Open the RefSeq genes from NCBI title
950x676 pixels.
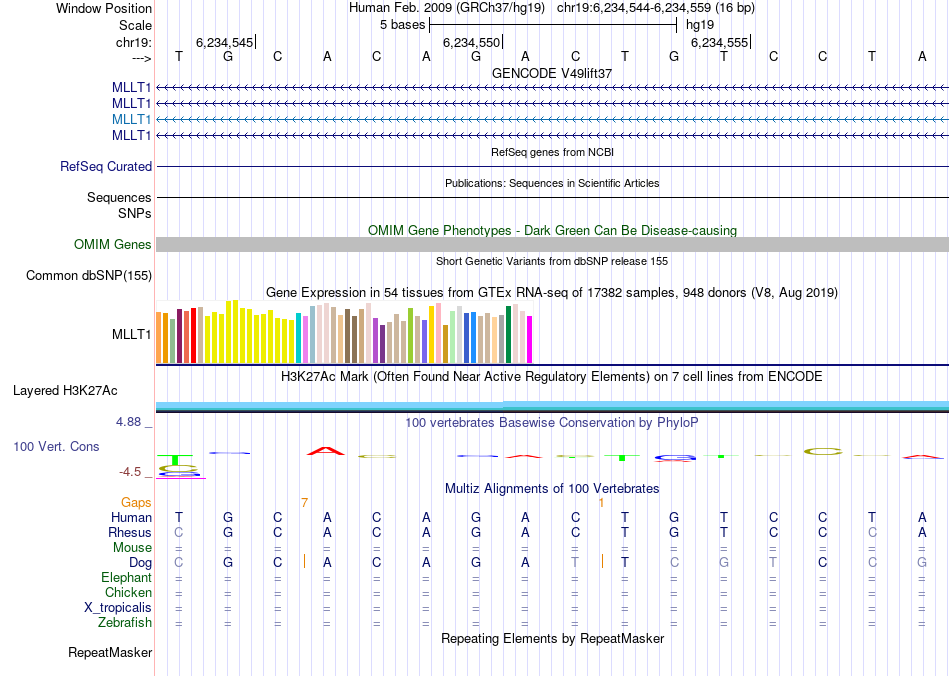552,152
